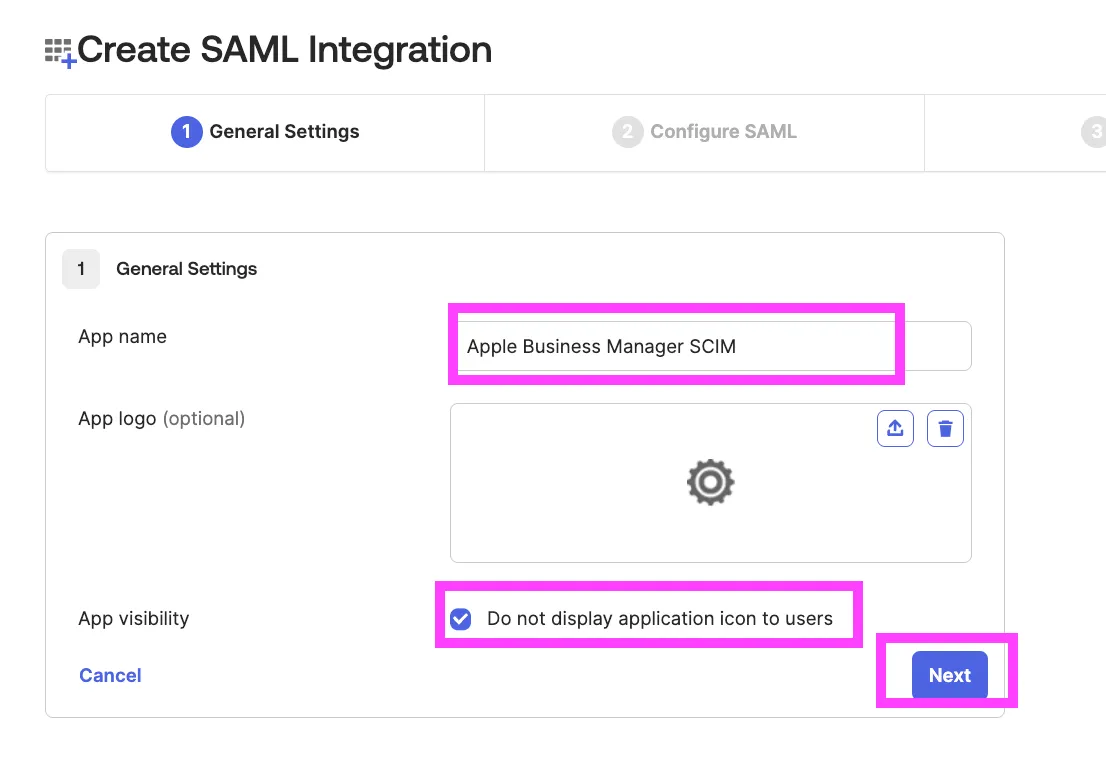Click the "Create SAML Integration" page heading
The width and height of the screenshot is (1106, 766).
(x=284, y=50)
